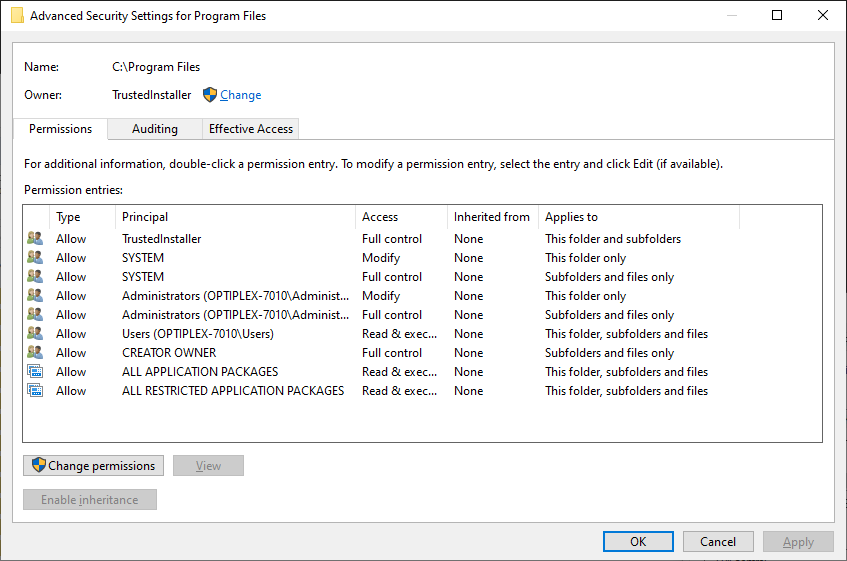
Task: Click 'This folder and subfolders' in the Applies to column
Action: 613,239
